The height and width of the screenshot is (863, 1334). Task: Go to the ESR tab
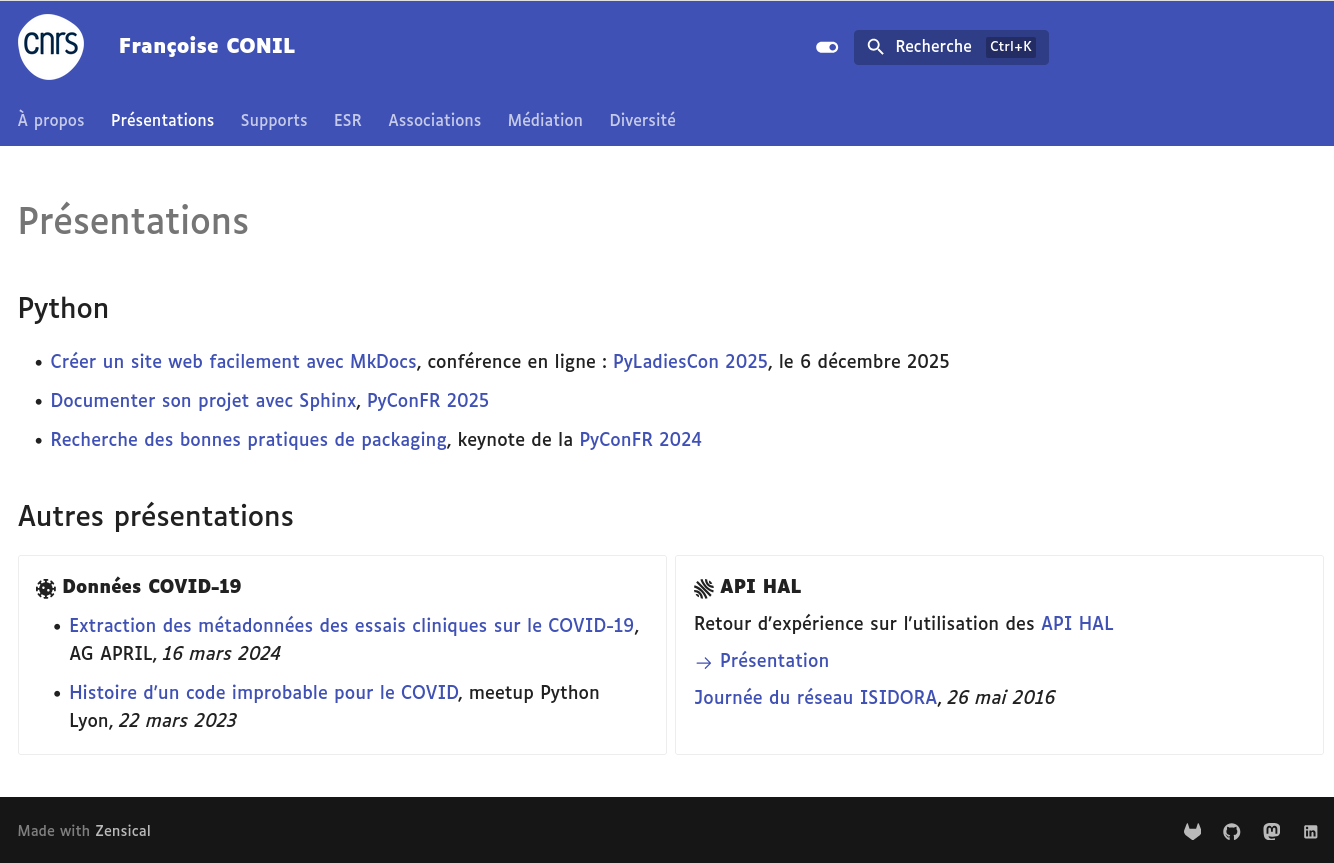pyautogui.click(x=348, y=120)
